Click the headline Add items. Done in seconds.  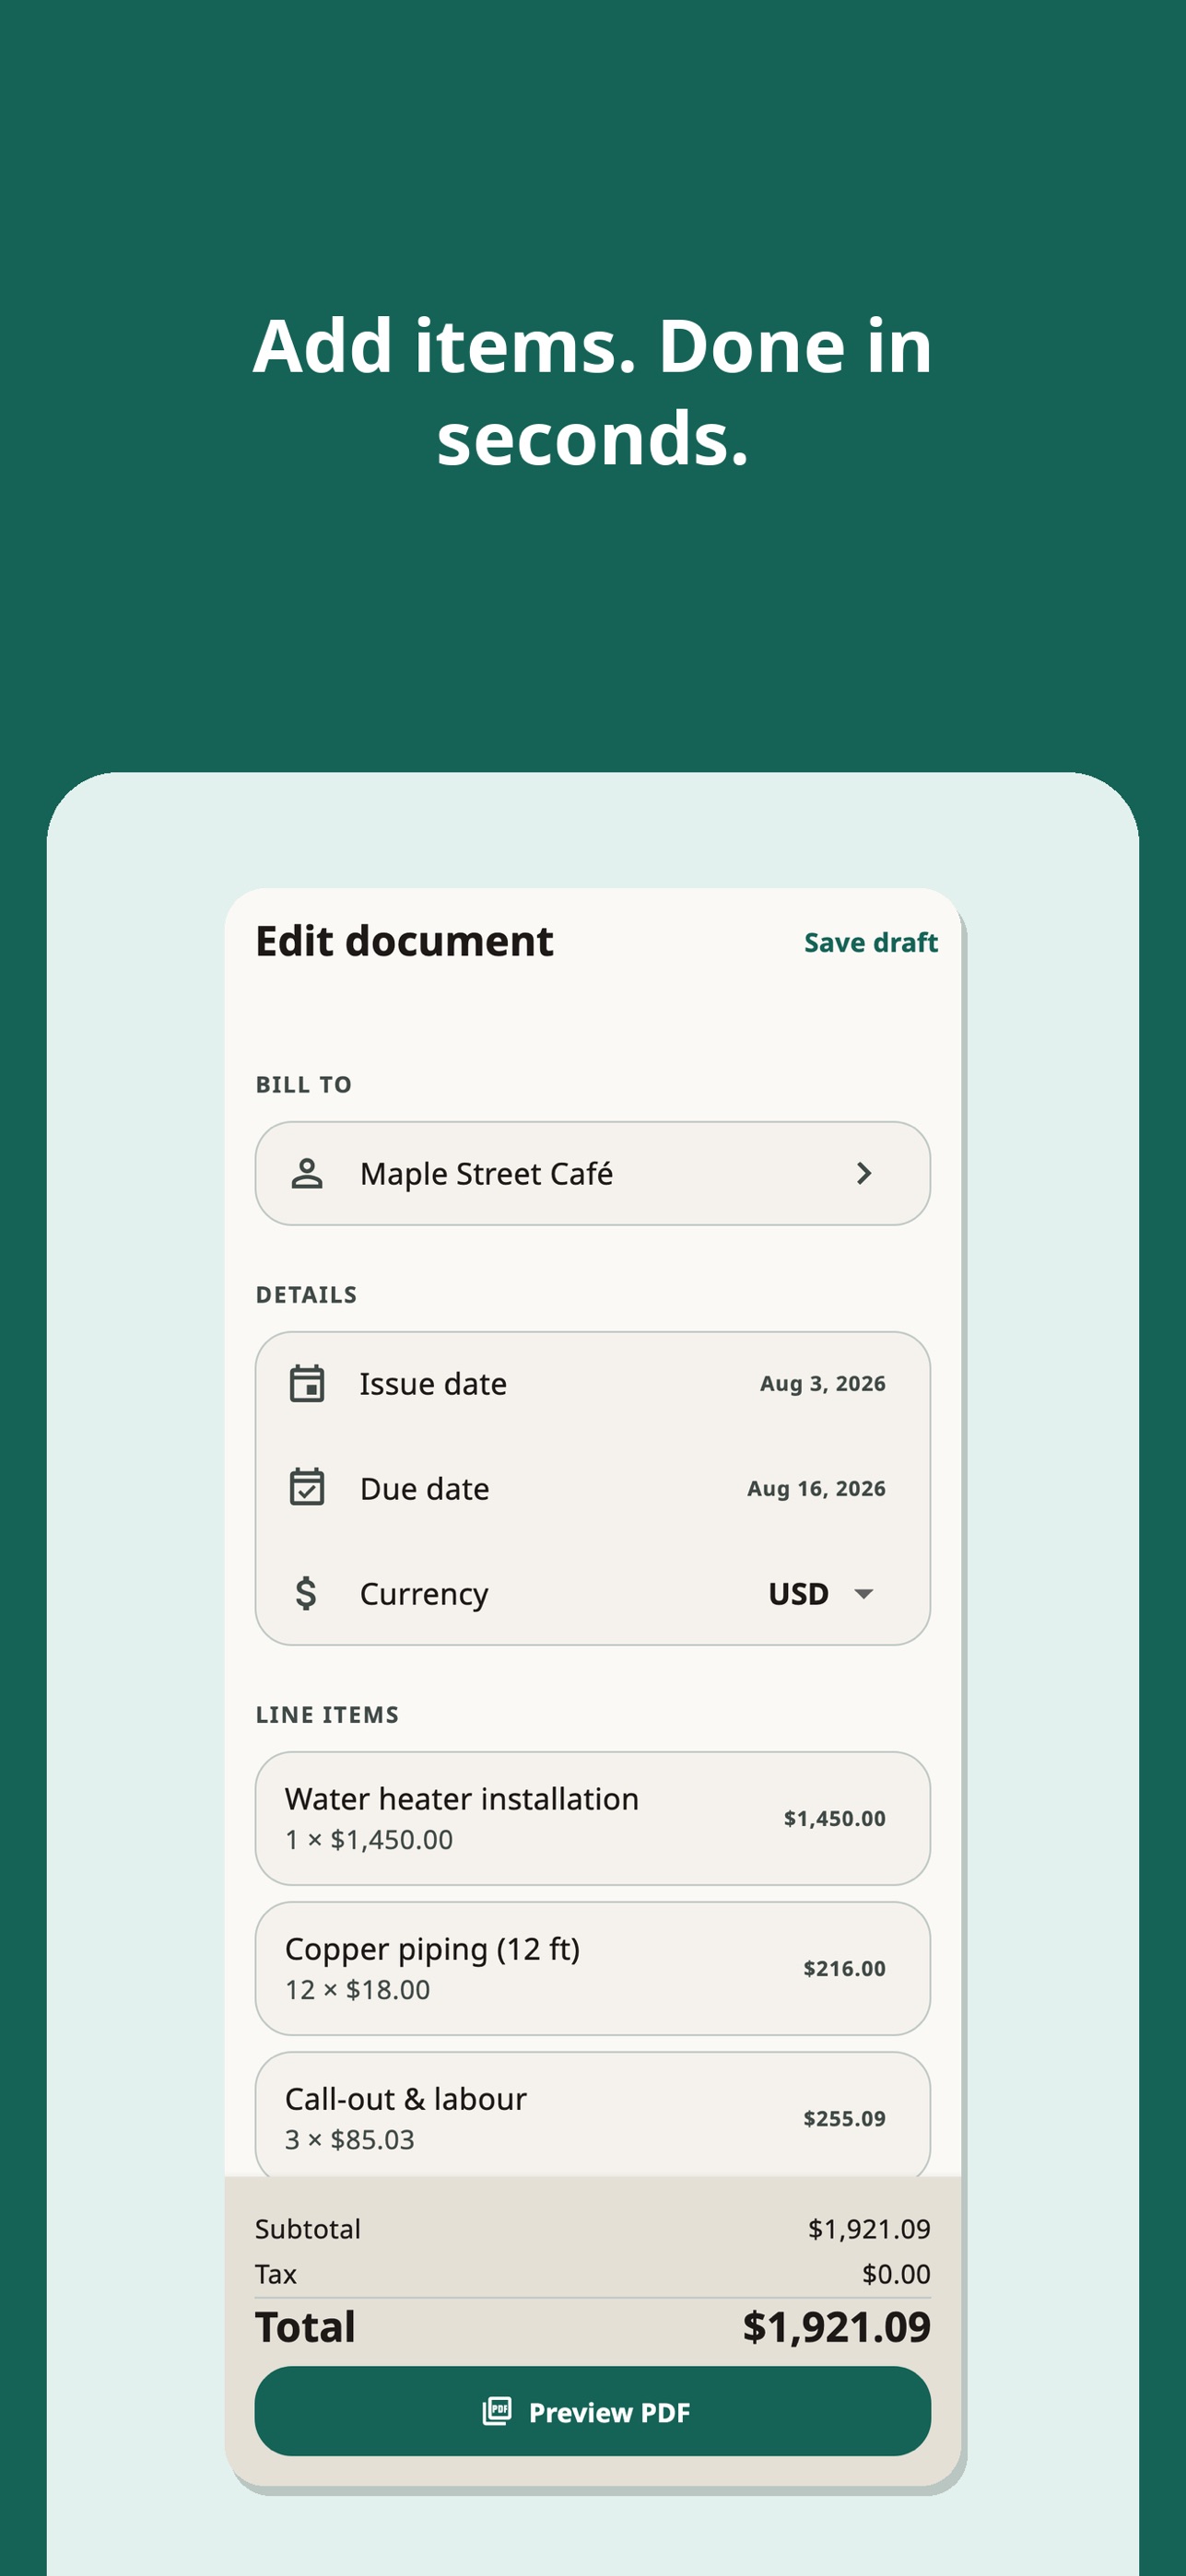(x=593, y=391)
